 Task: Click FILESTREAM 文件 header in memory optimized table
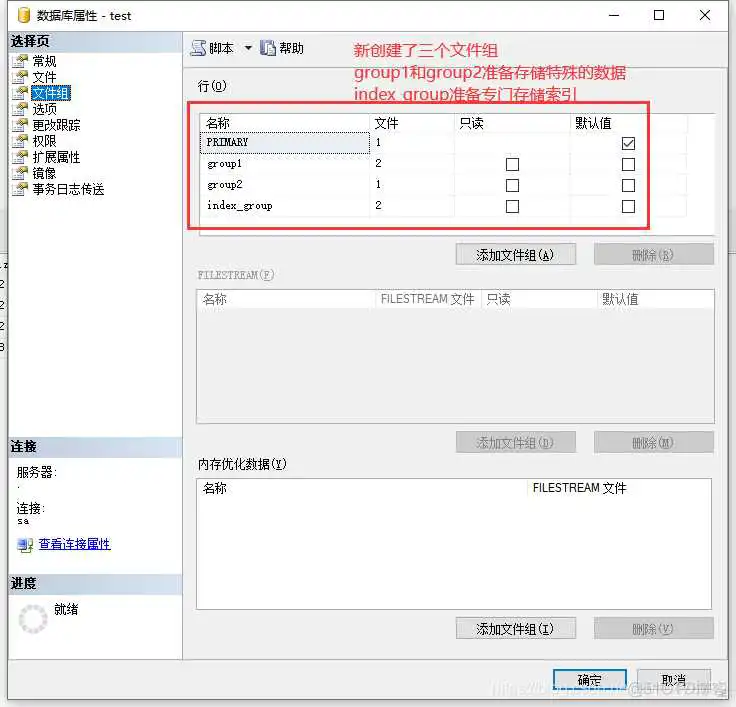click(619, 488)
